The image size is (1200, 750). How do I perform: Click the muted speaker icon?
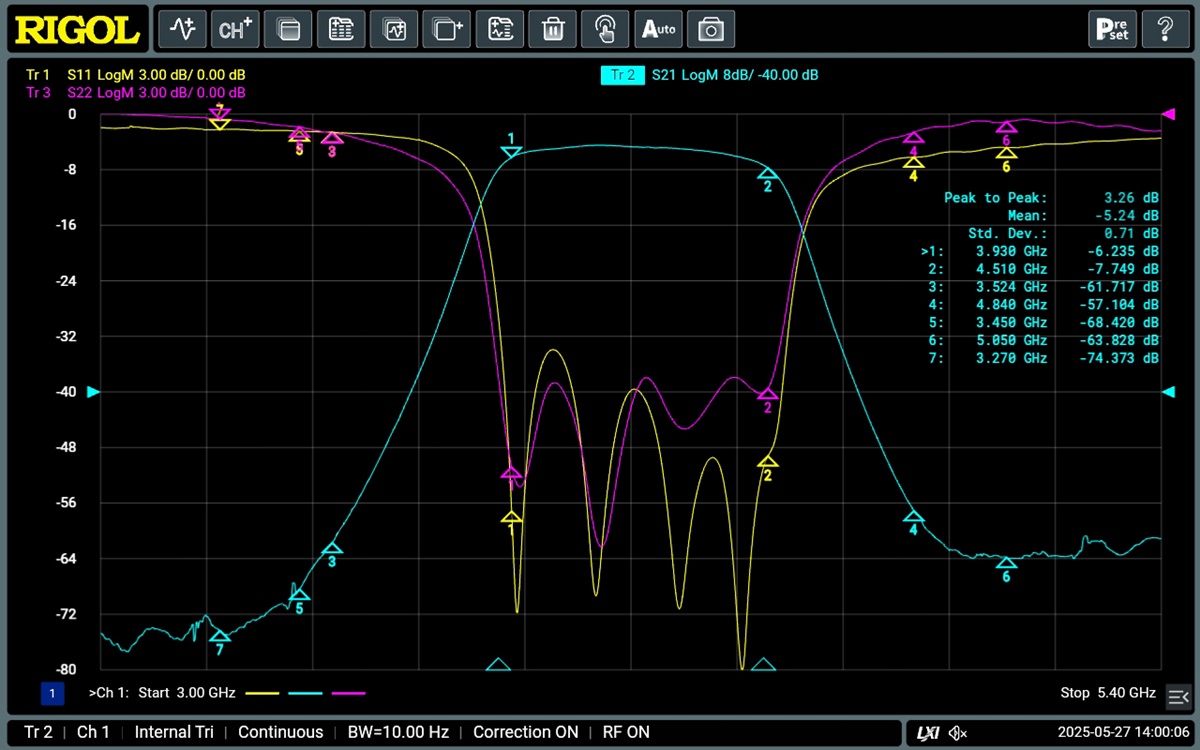click(957, 734)
